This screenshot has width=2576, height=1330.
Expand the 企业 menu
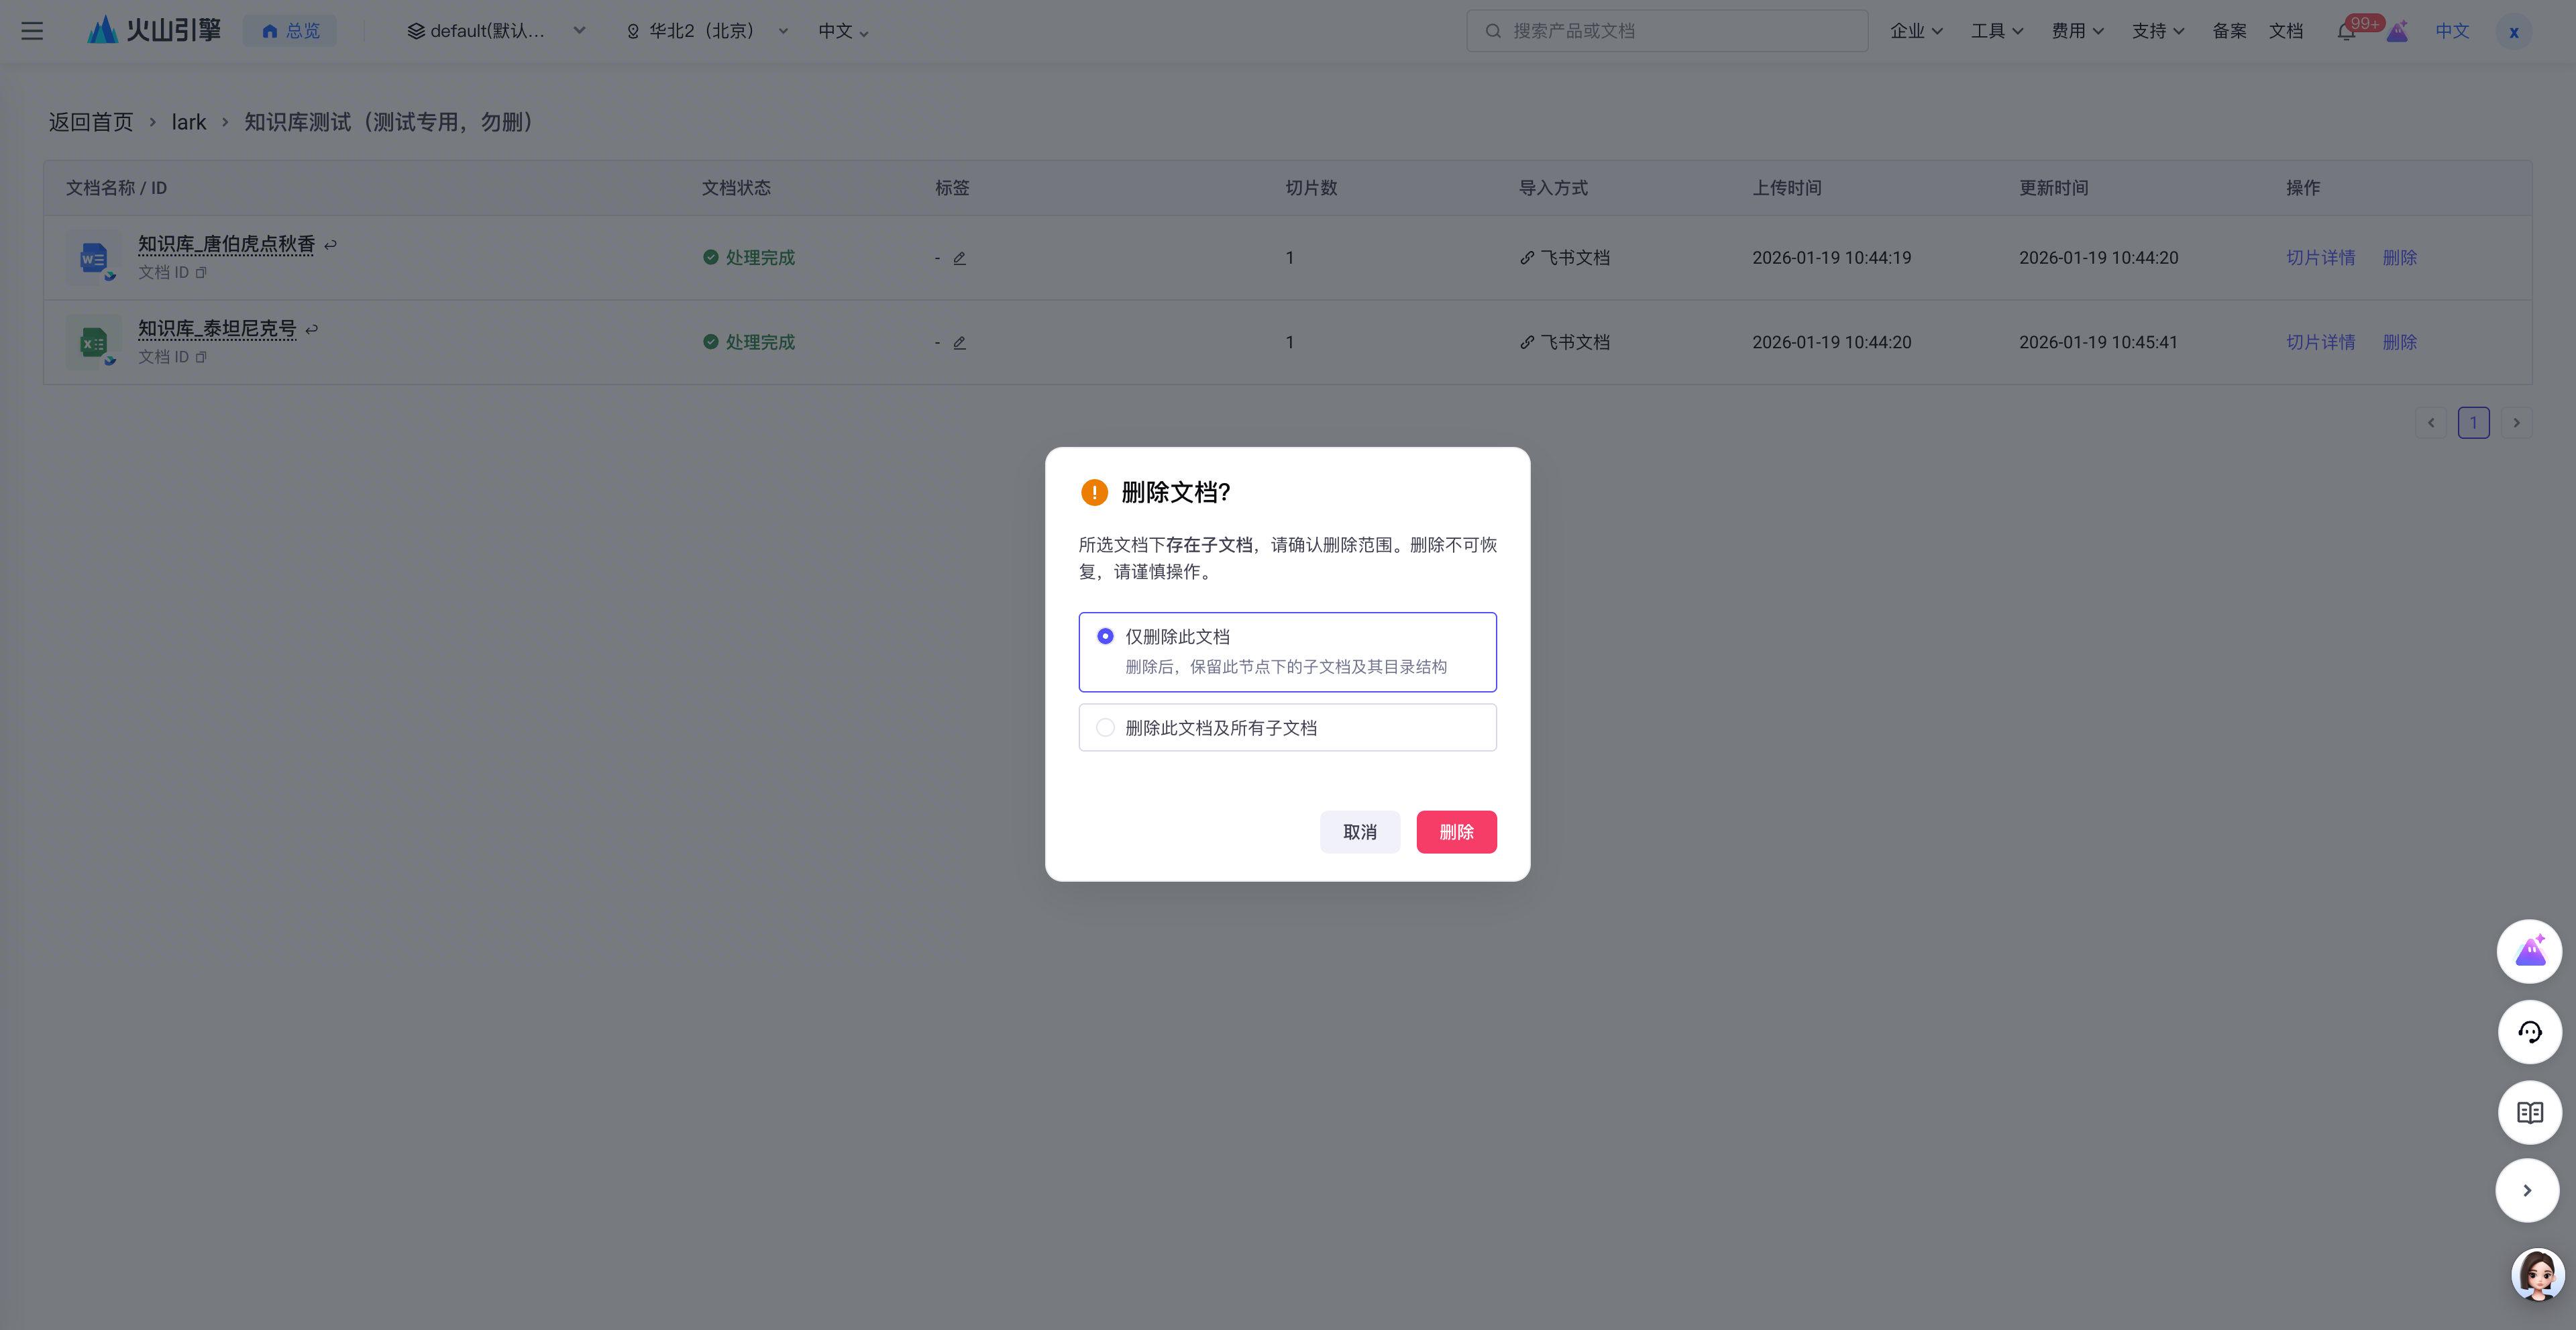[x=1916, y=31]
